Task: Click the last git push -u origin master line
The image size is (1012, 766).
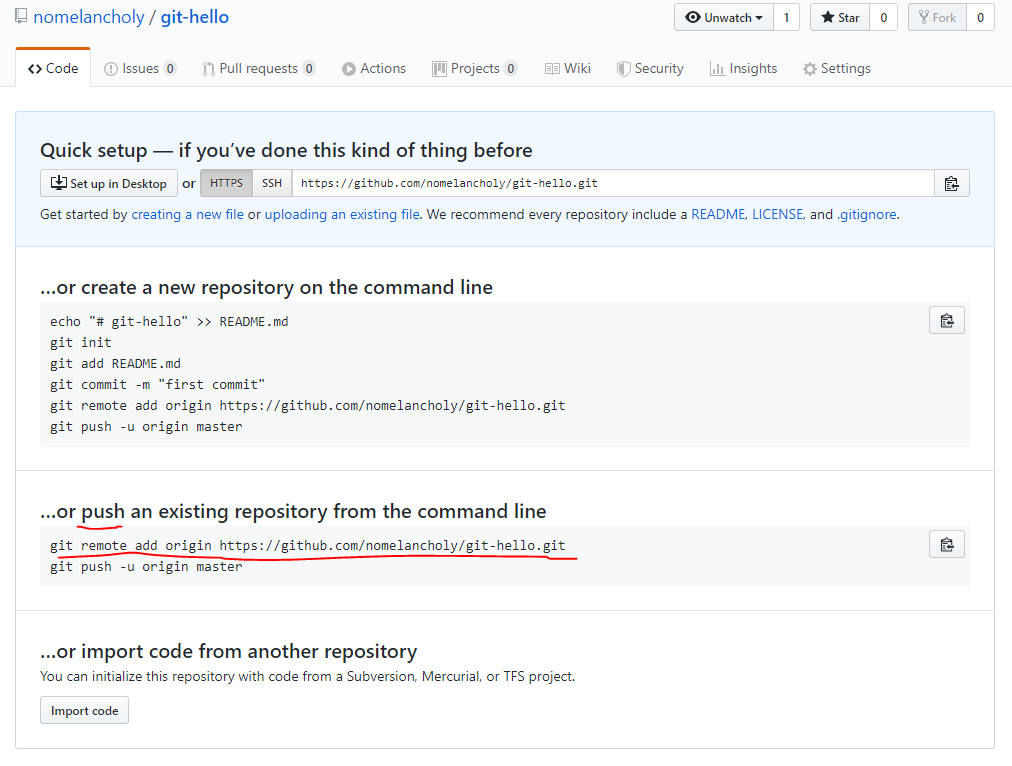Action: [147, 567]
